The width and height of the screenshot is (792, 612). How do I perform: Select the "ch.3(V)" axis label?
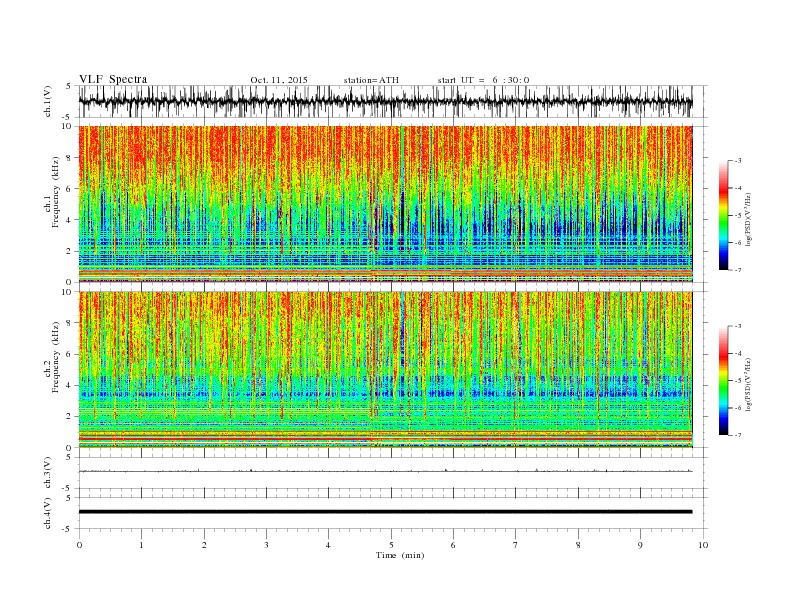[x=48, y=472]
